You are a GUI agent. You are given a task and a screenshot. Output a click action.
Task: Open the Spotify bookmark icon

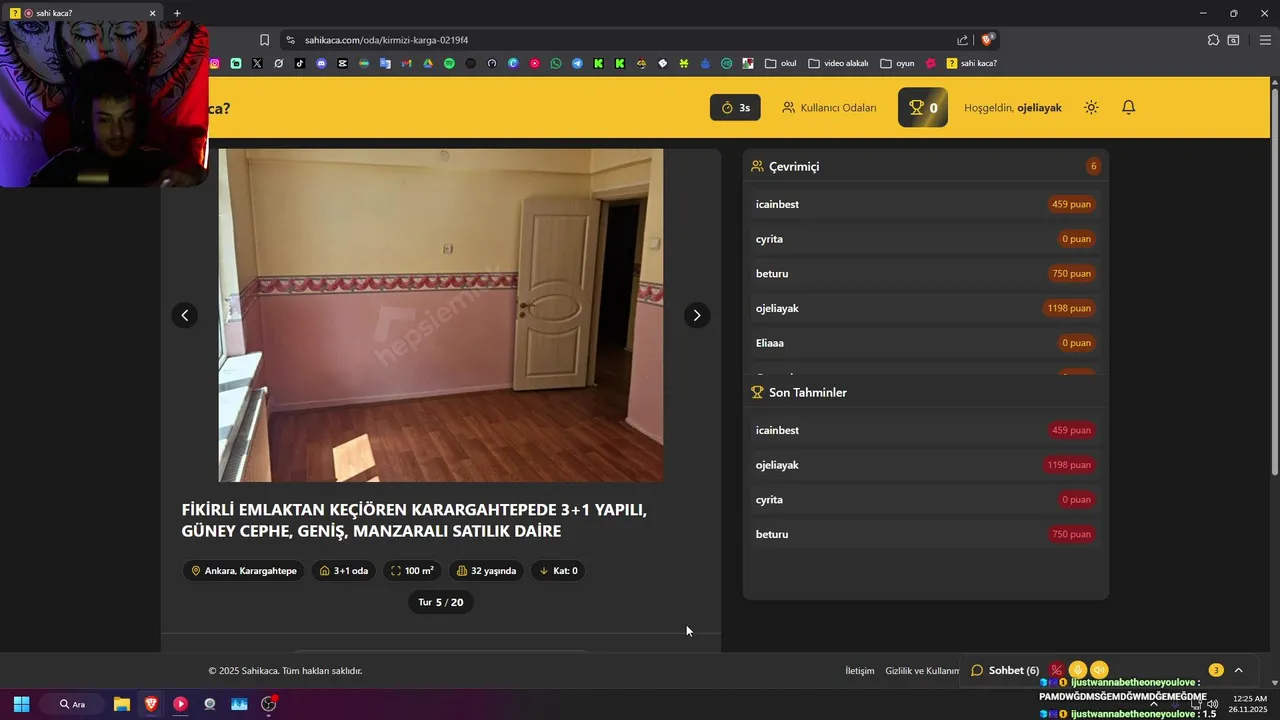[449, 63]
